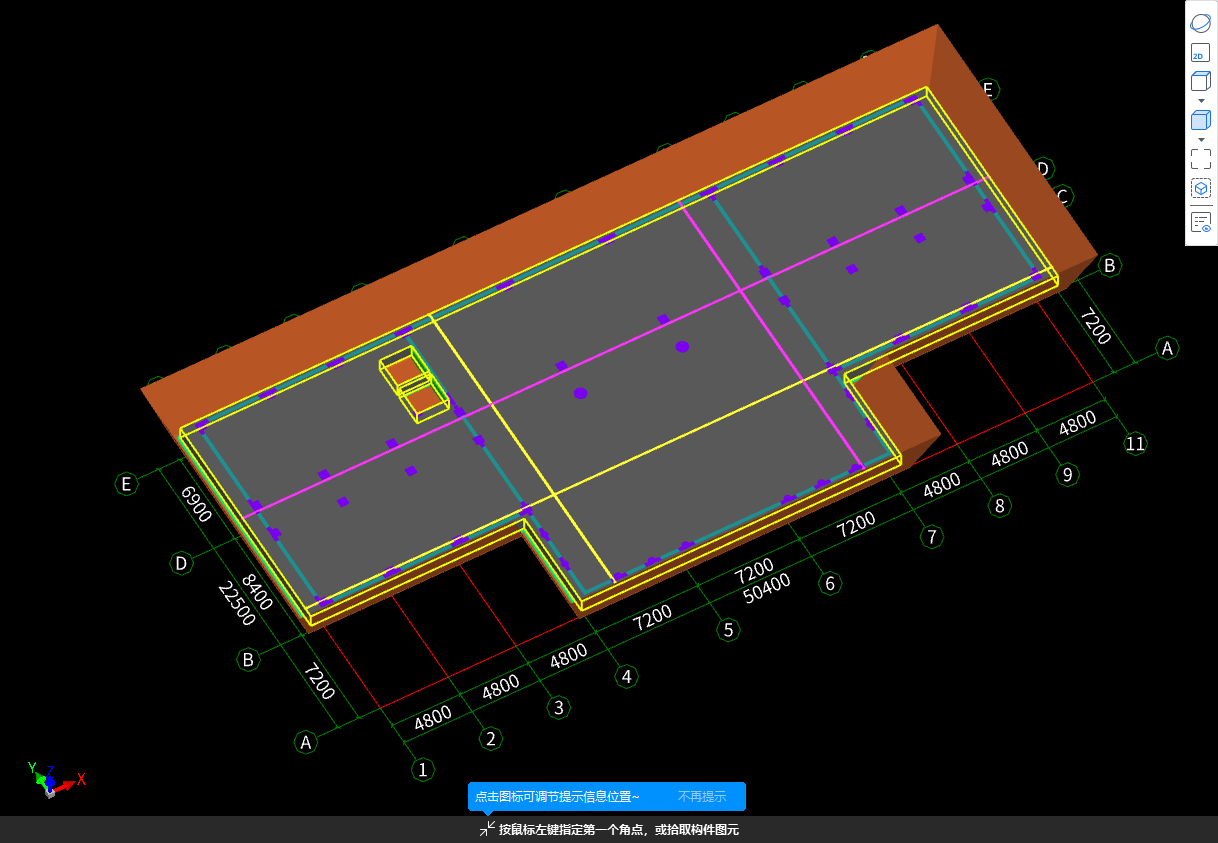The width and height of the screenshot is (1218, 843).
Task: Click the dashed-frame zoom extents icon
Action: (1201, 158)
